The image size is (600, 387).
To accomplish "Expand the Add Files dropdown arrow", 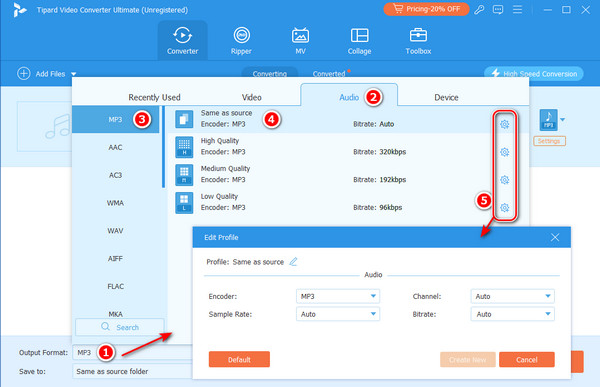I will tap(73, 74).
